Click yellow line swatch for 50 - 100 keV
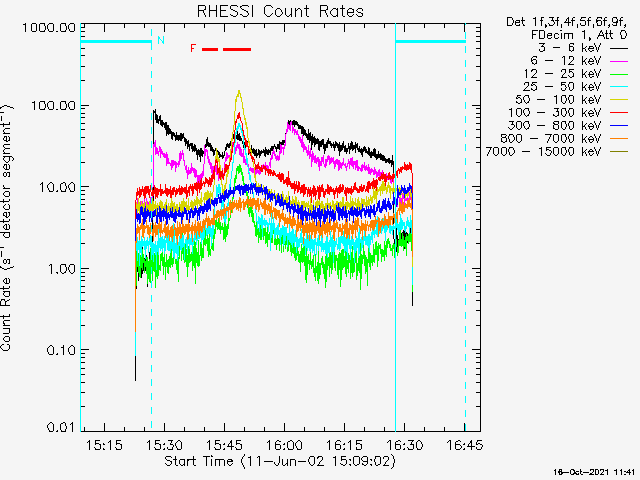The width and height of the screenshot is (640, 480). [x=619, y=100]
